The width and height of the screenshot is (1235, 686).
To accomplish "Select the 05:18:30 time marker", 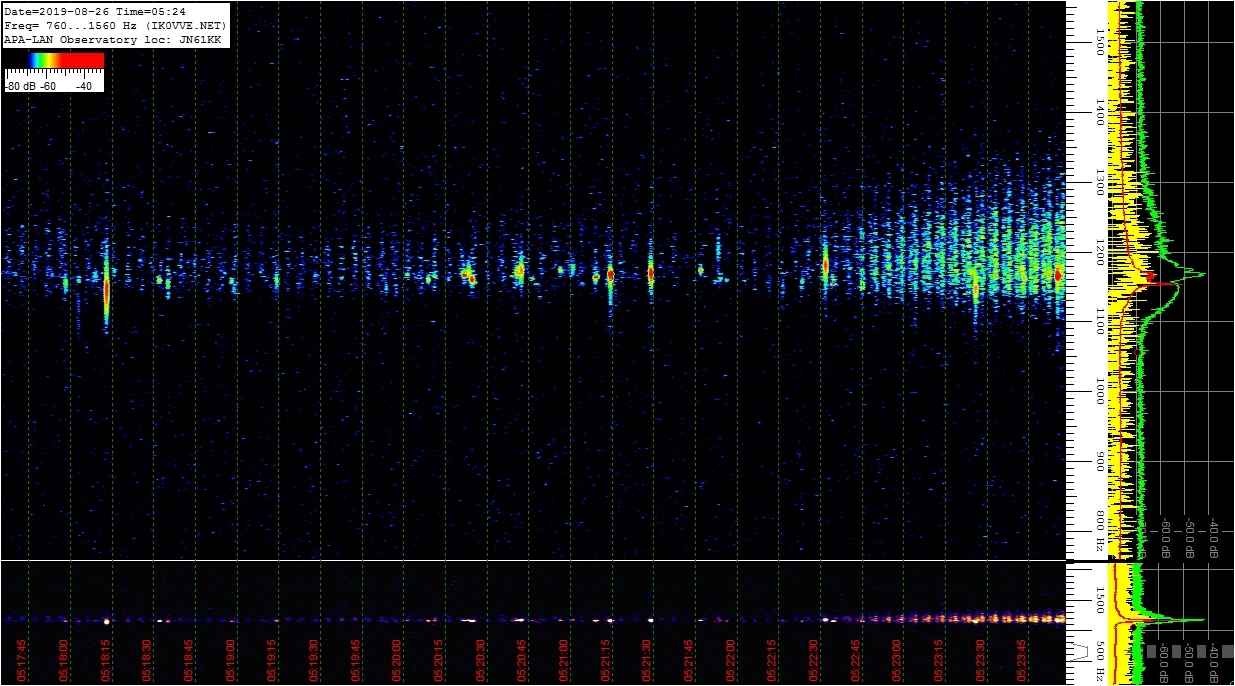I will pyautogui.click(x=147, y=660).
